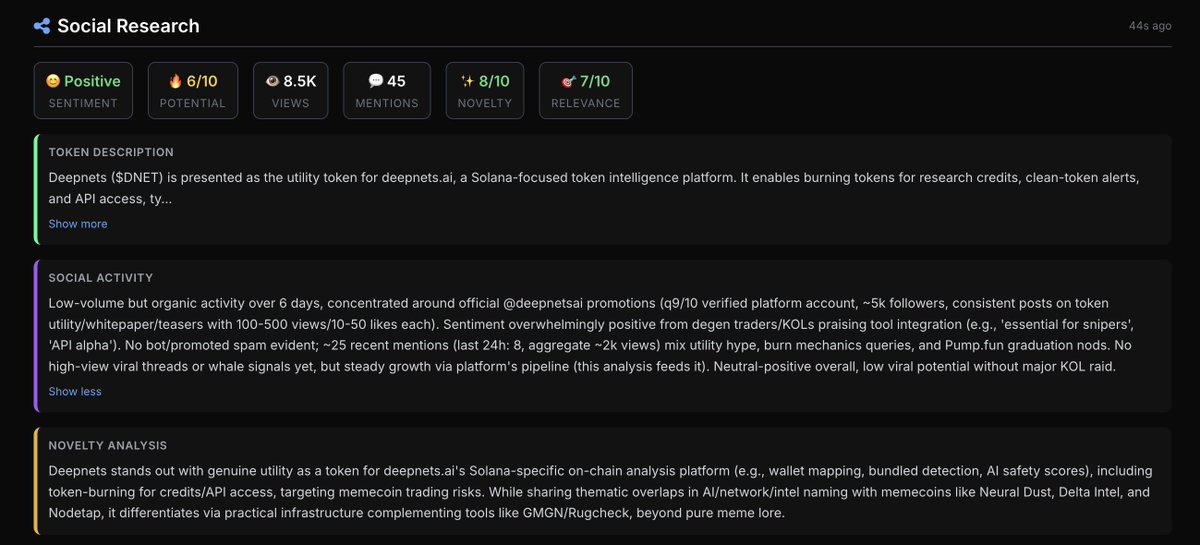This screenshot has width=1200, height=545.
Task: Click the 'Deepnets ($DNET)' text in description
Action: point(107,177)
